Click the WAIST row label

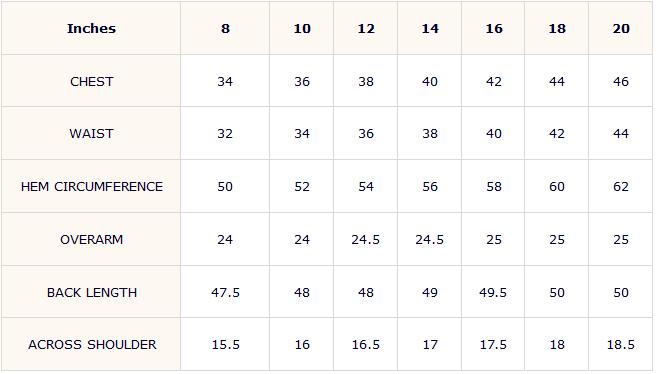coord(91,134)
